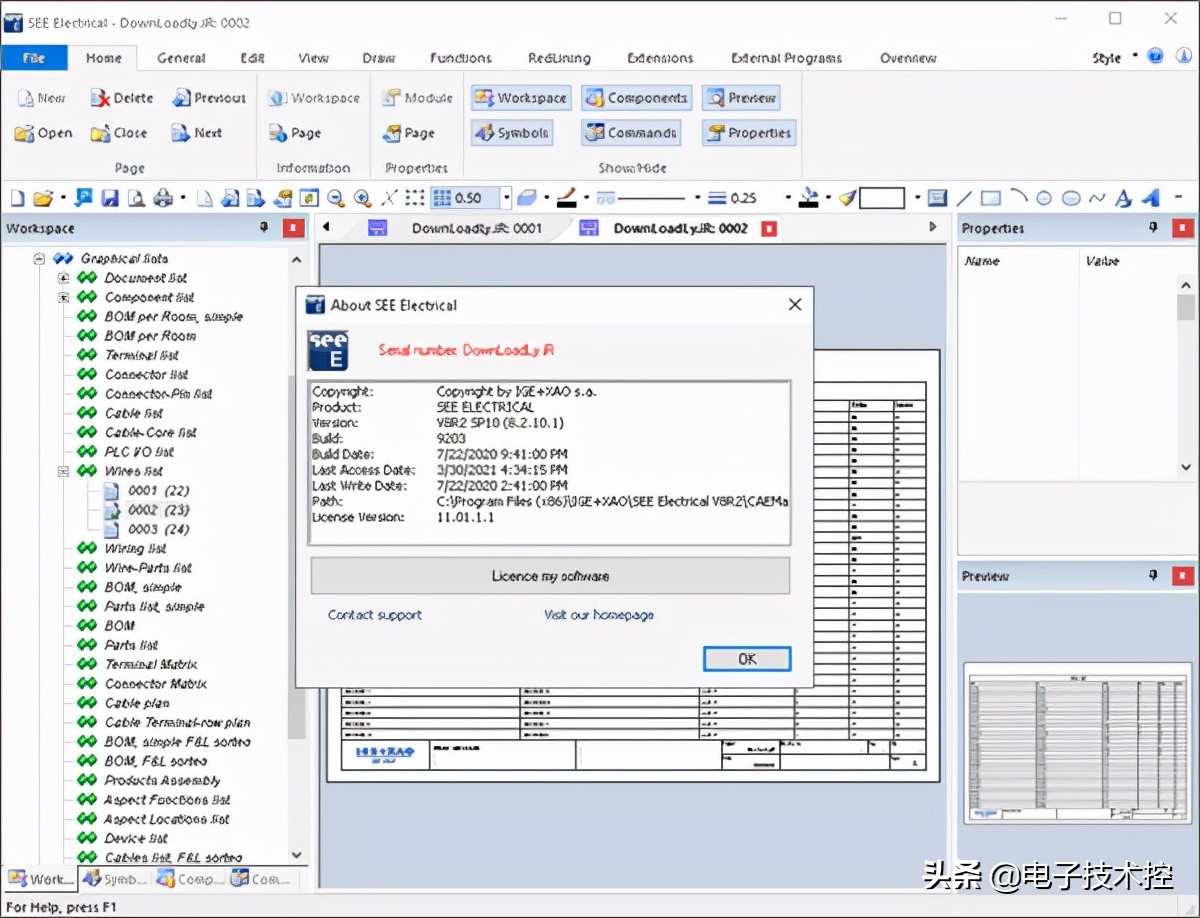1200x918 pixels.
Task: Click the white fill color swatch box
Action: point(881,198)
